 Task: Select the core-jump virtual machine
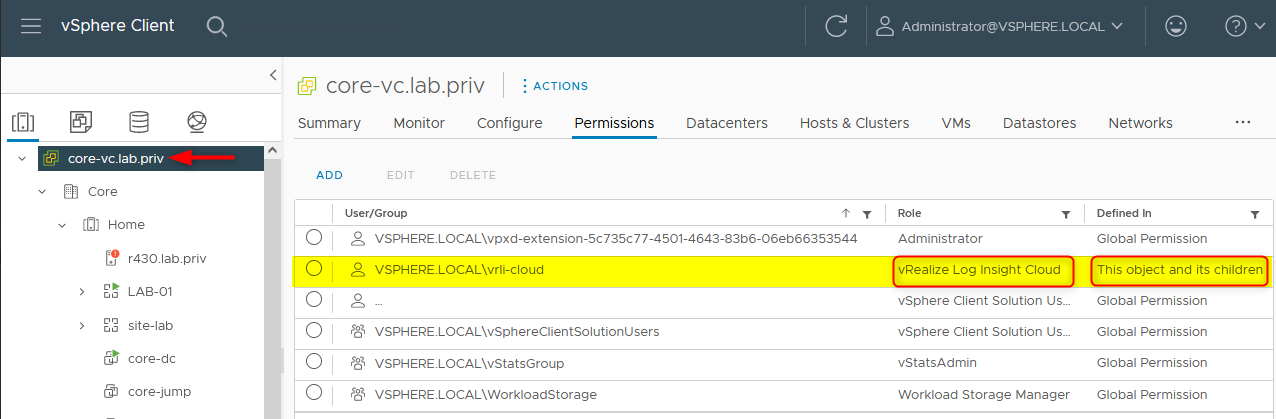click(159, 391)
